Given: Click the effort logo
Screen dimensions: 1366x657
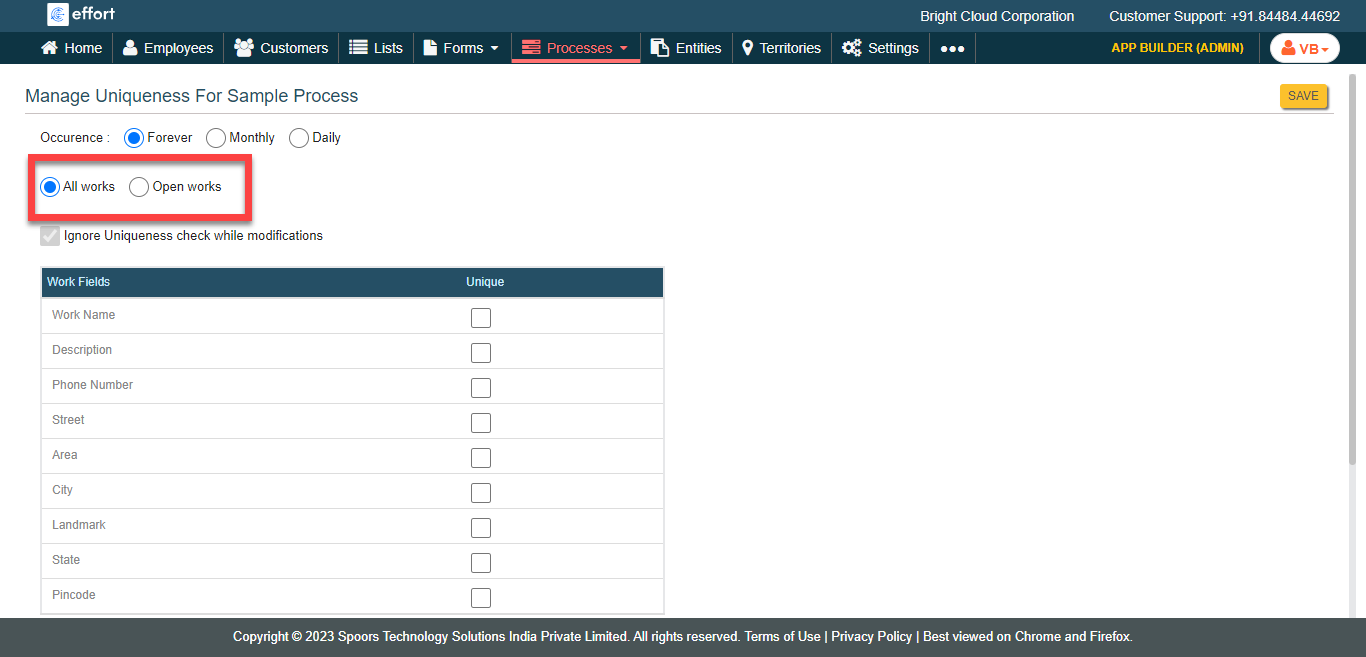Looking at the screenshot, I should click(x=82, y=14).
